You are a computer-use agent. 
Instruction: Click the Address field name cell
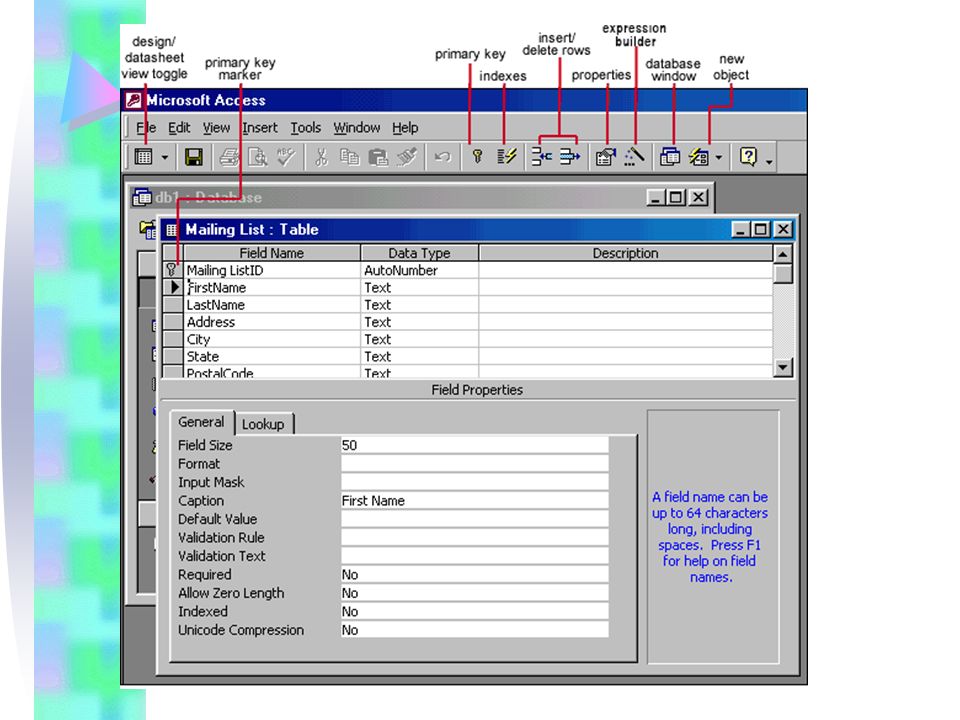(272, 322)
